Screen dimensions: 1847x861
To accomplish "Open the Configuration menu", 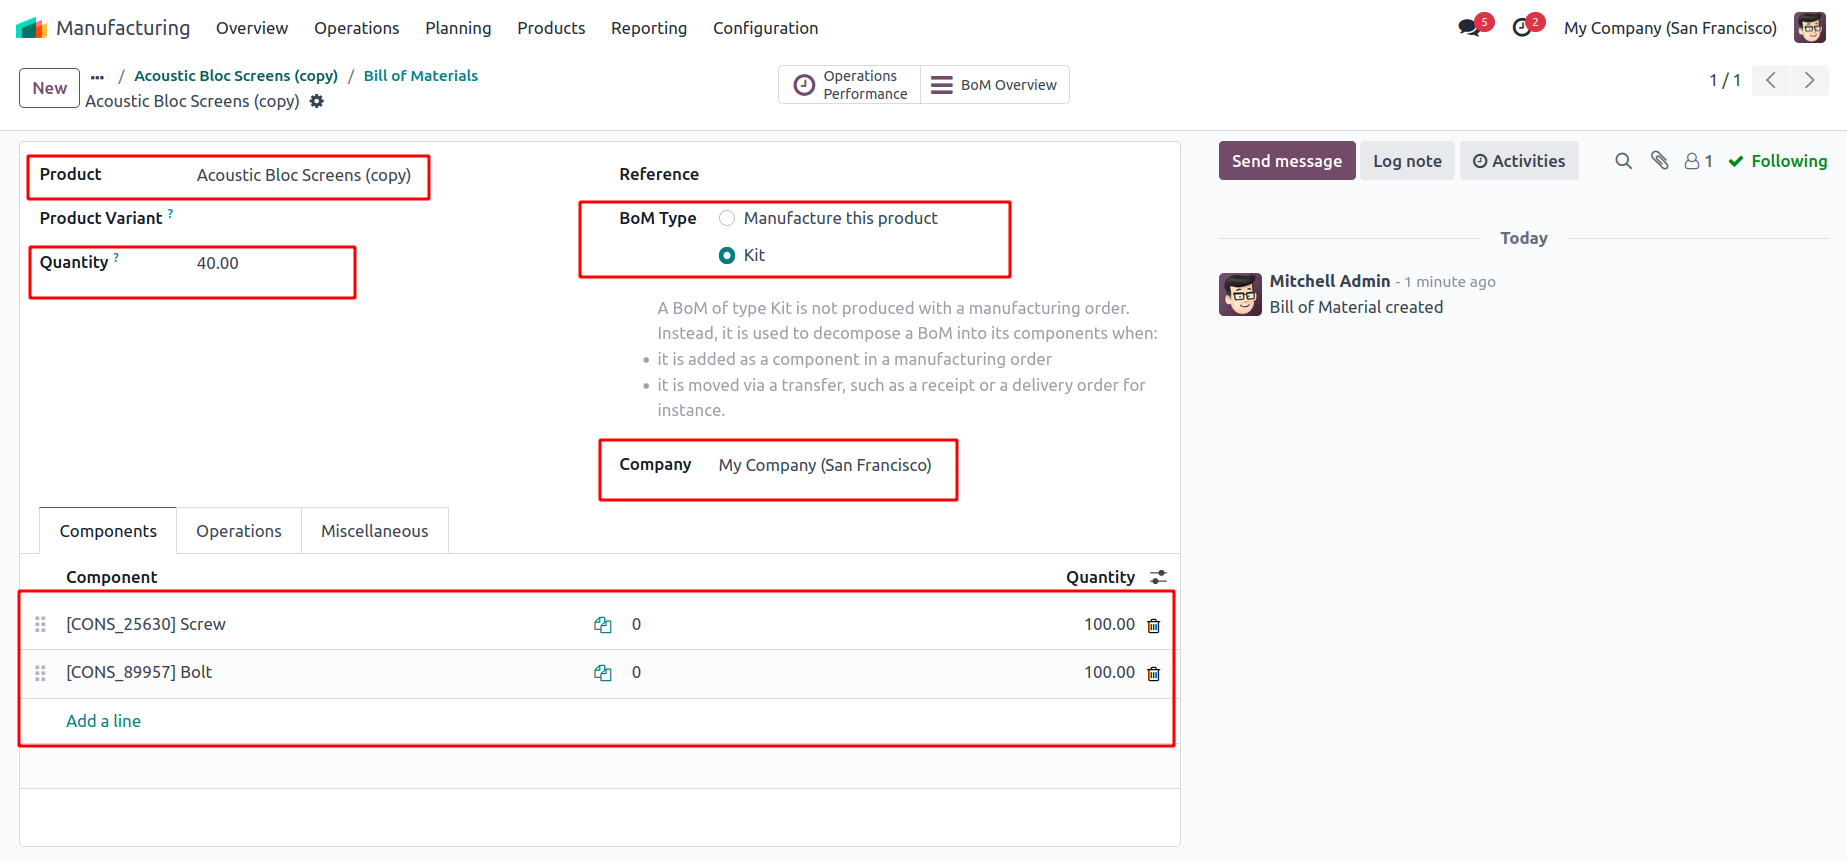I will point(765,28).
